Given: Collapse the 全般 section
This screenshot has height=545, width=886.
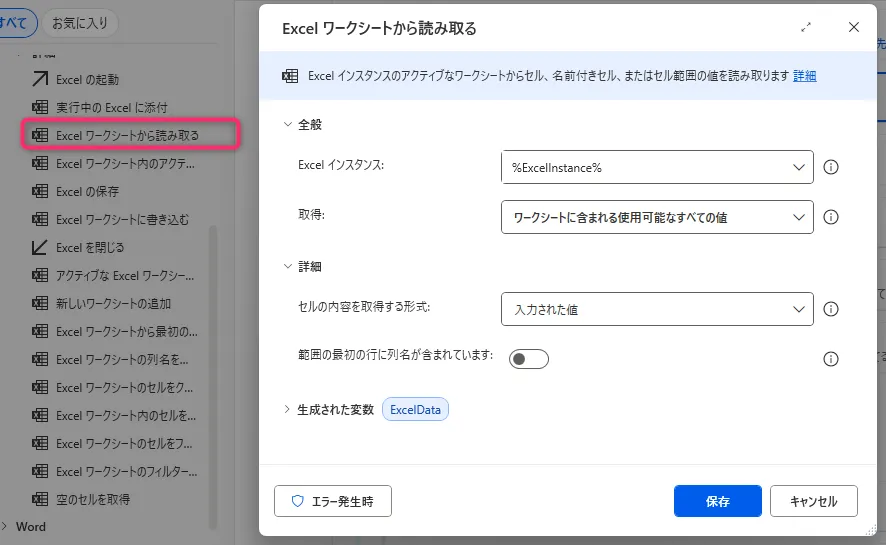Looking at the screenshot, I should [x=288, y=125].
